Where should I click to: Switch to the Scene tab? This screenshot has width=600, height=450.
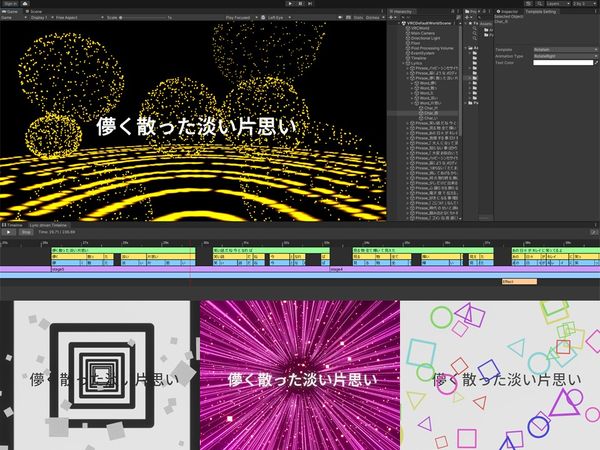34,11
